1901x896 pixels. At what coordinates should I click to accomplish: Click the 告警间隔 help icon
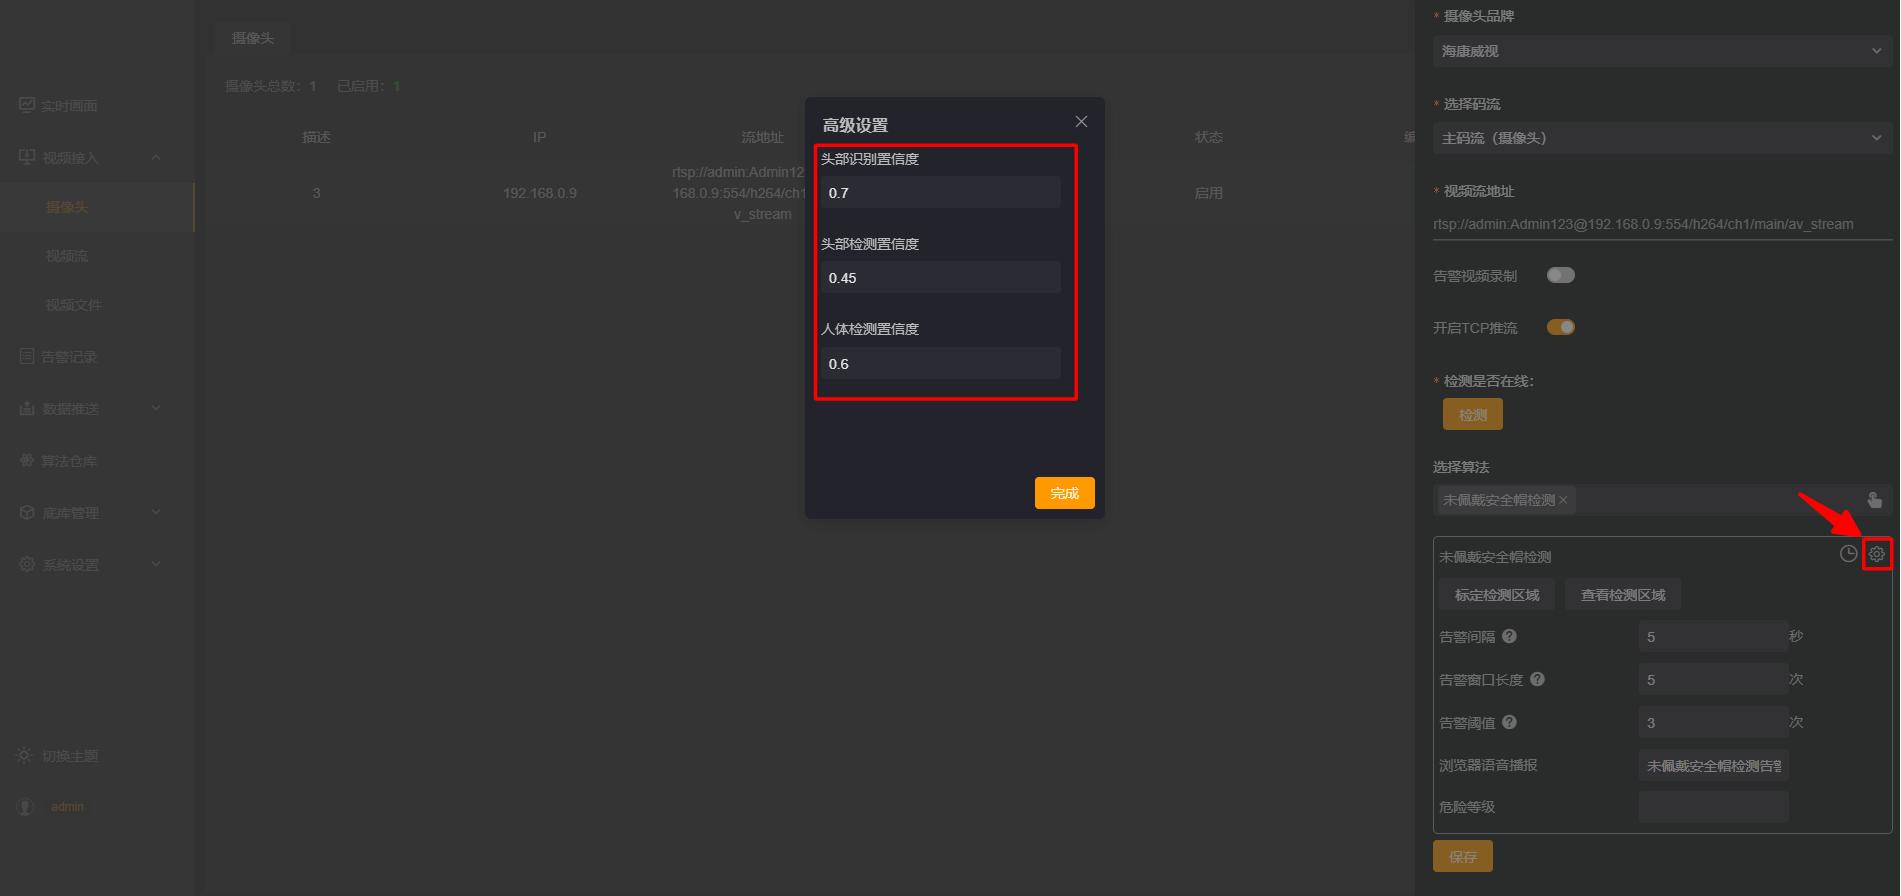pos(1510,636)
